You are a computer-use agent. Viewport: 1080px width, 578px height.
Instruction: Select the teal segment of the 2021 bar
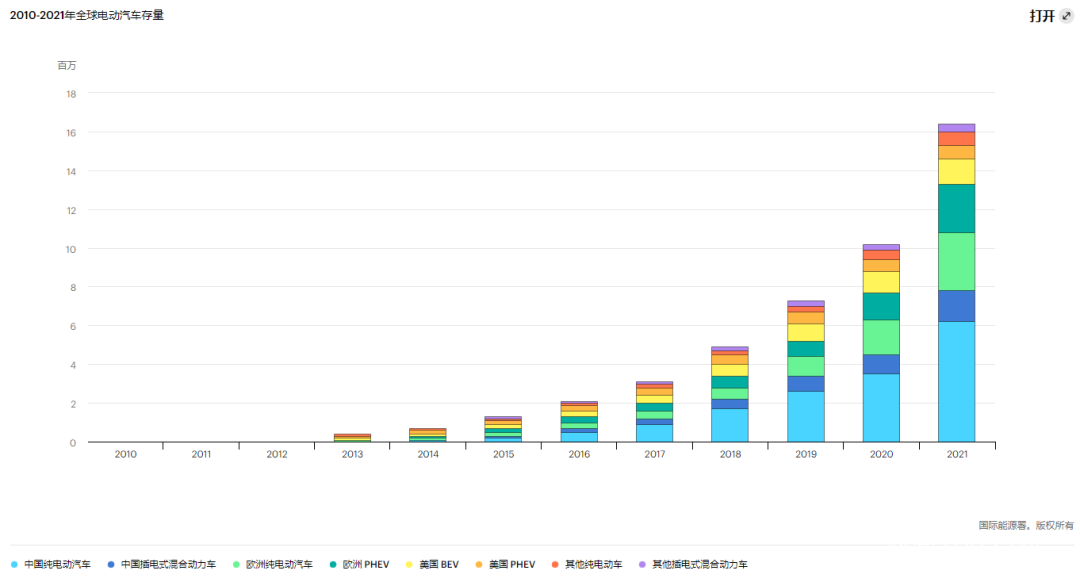click(x=957, y=209)
